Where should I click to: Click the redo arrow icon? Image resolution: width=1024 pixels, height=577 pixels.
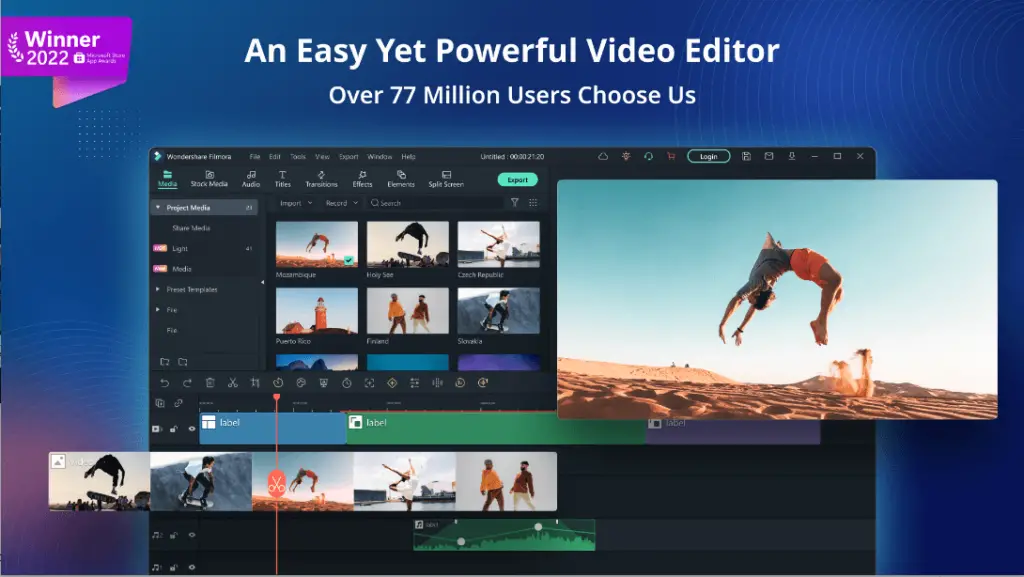pyautogui.click(x=187, y=383)
